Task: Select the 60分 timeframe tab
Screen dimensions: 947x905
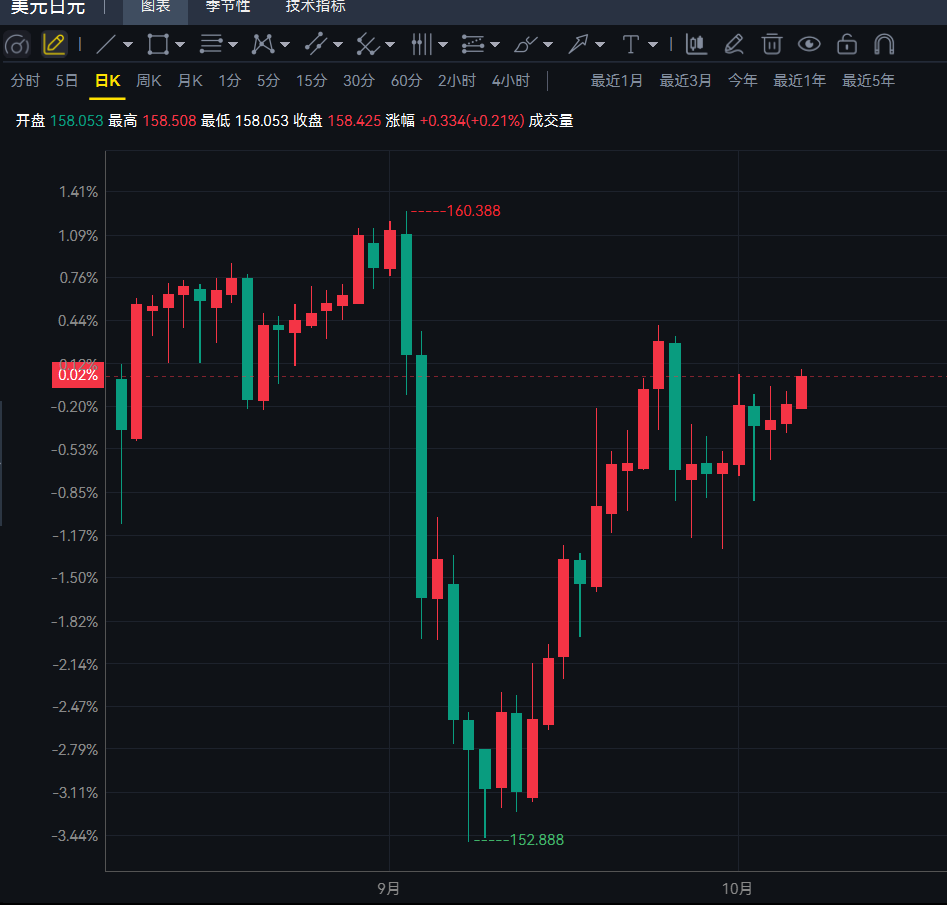Action: pyautogui.click(x=406, y=81)
